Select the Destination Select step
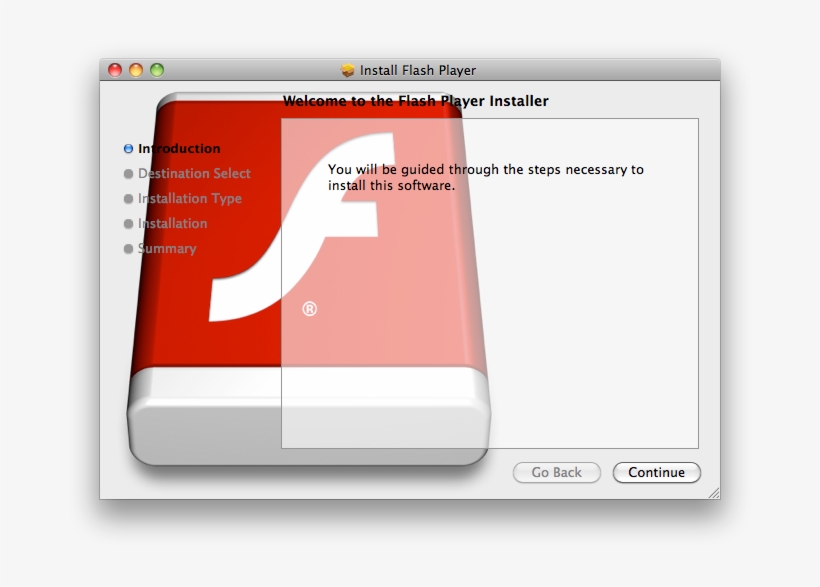This screenshot has height=587, width=820. (194, 174)
